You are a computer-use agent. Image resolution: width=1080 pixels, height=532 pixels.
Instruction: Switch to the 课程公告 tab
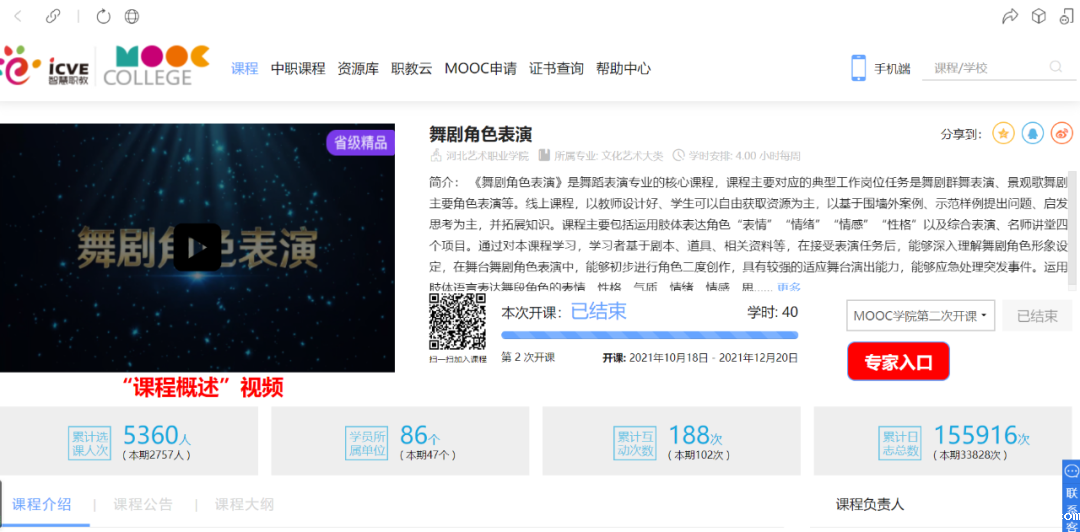[x=143, y=504]
